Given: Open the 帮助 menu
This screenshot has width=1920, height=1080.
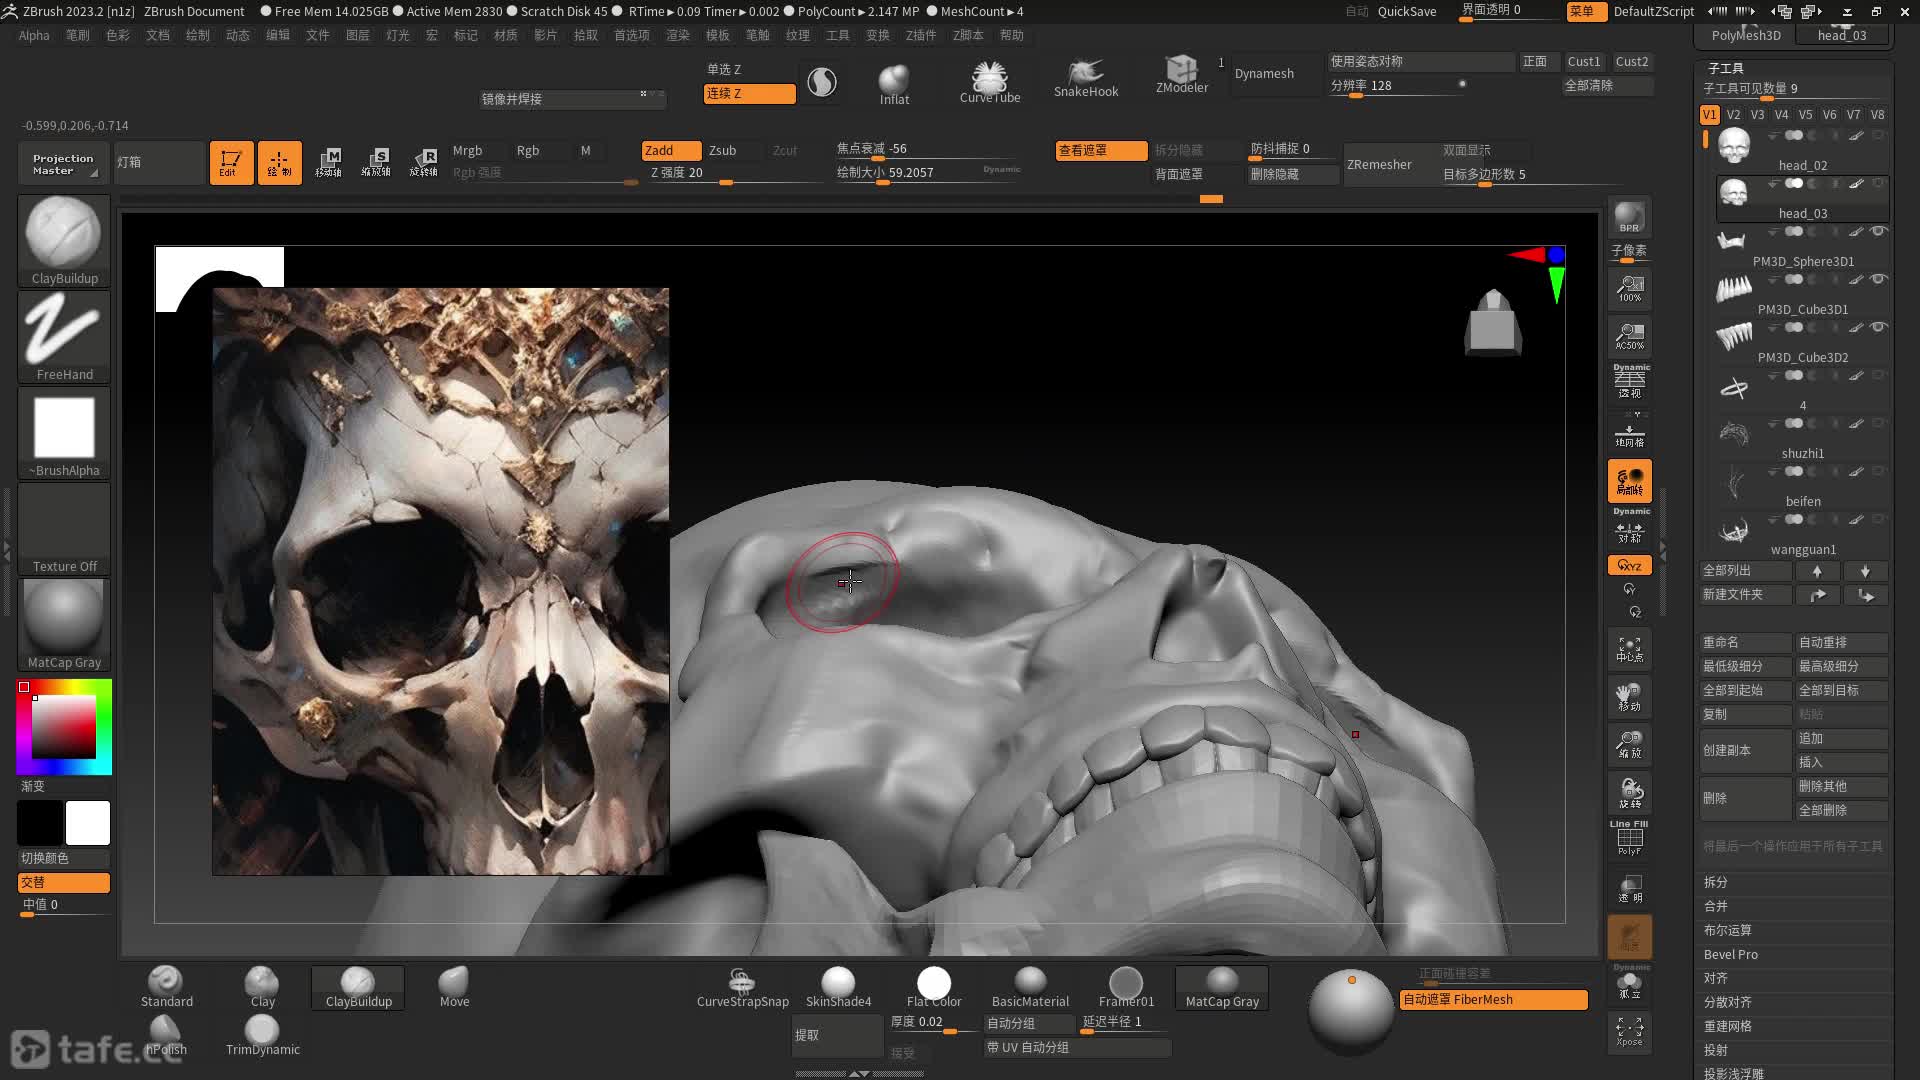Looking at the screenshot, I should [x=1012, y=35].
